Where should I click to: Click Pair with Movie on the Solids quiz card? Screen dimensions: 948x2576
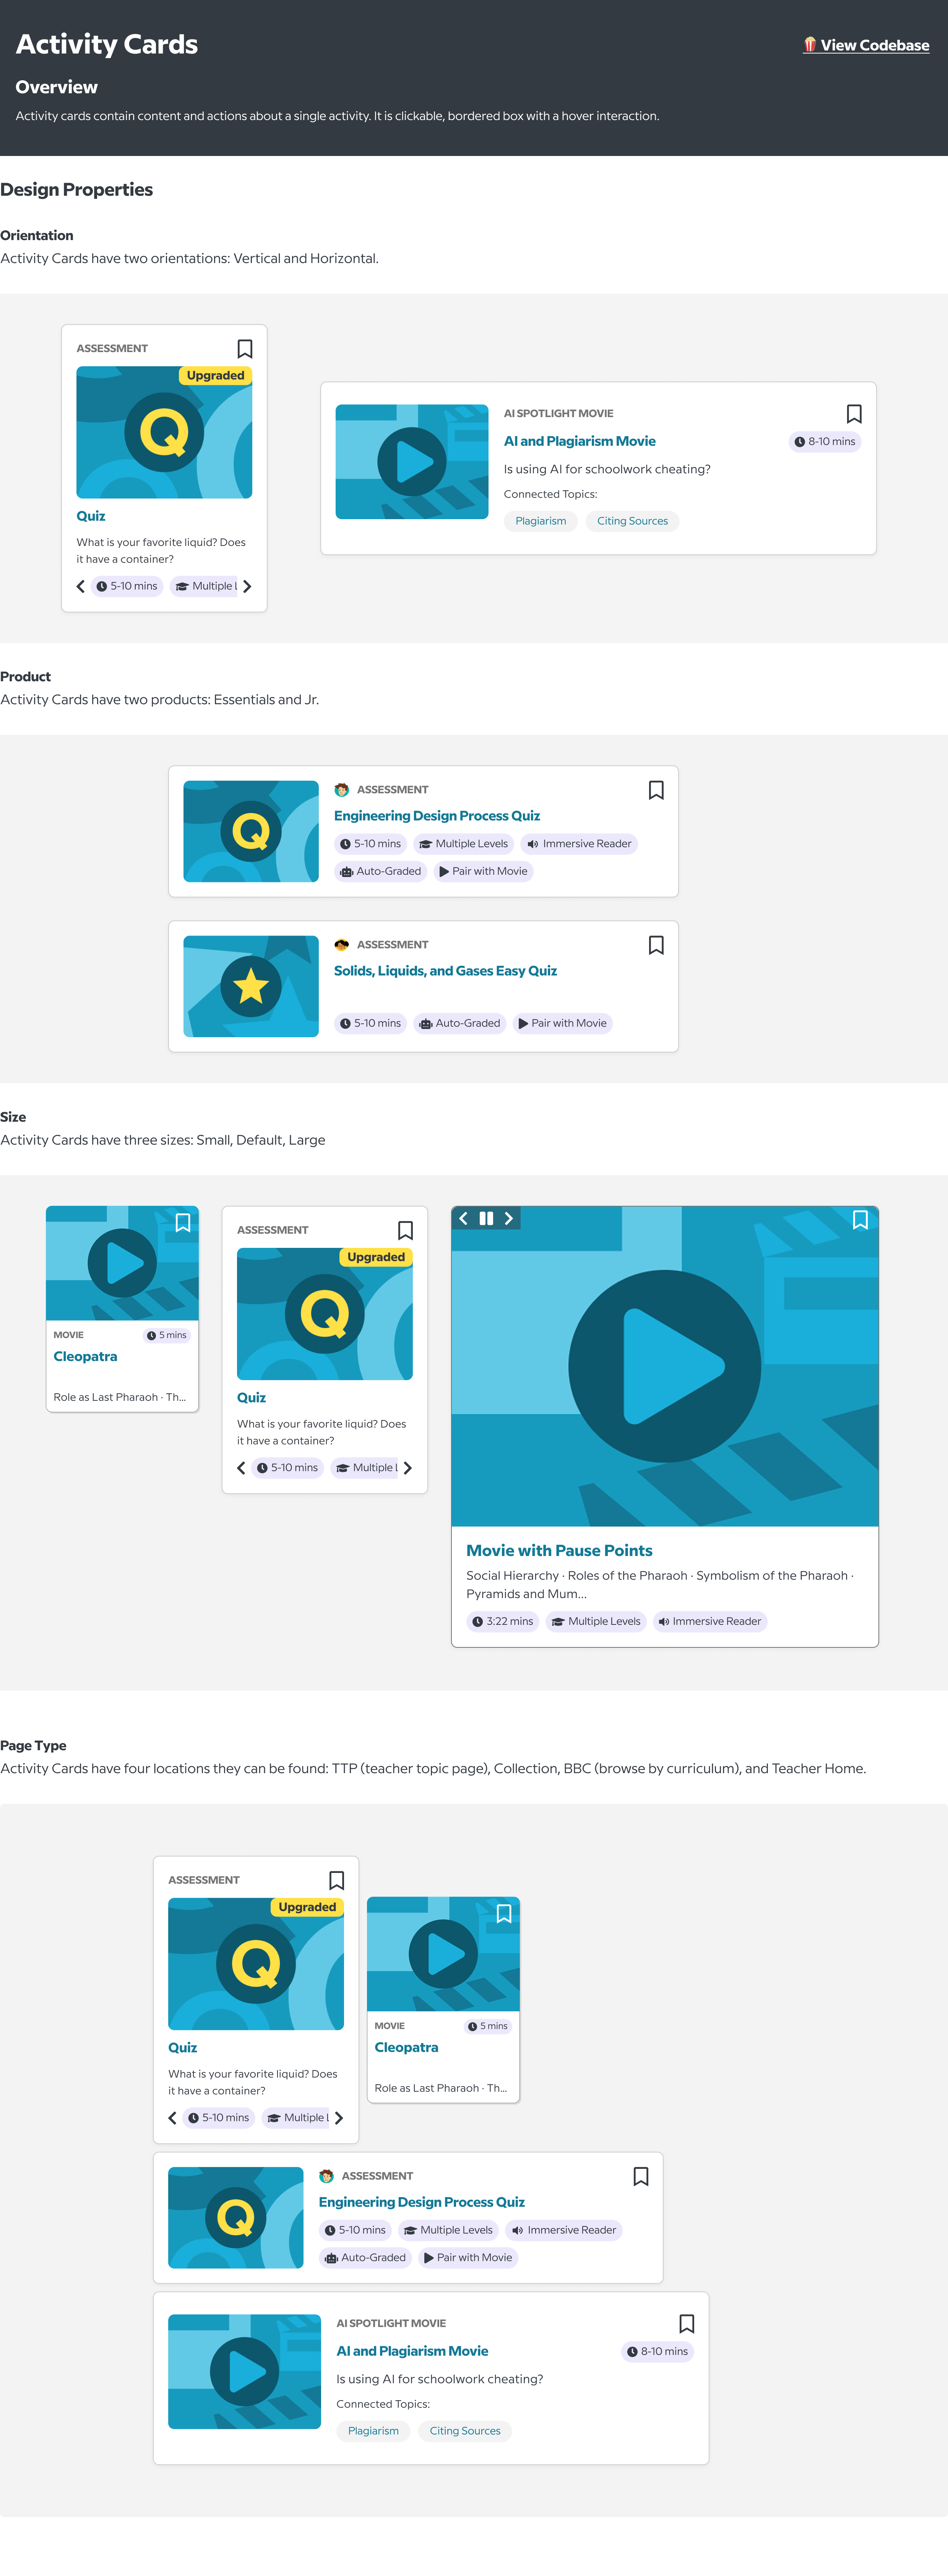click(x=563, y=1023)
